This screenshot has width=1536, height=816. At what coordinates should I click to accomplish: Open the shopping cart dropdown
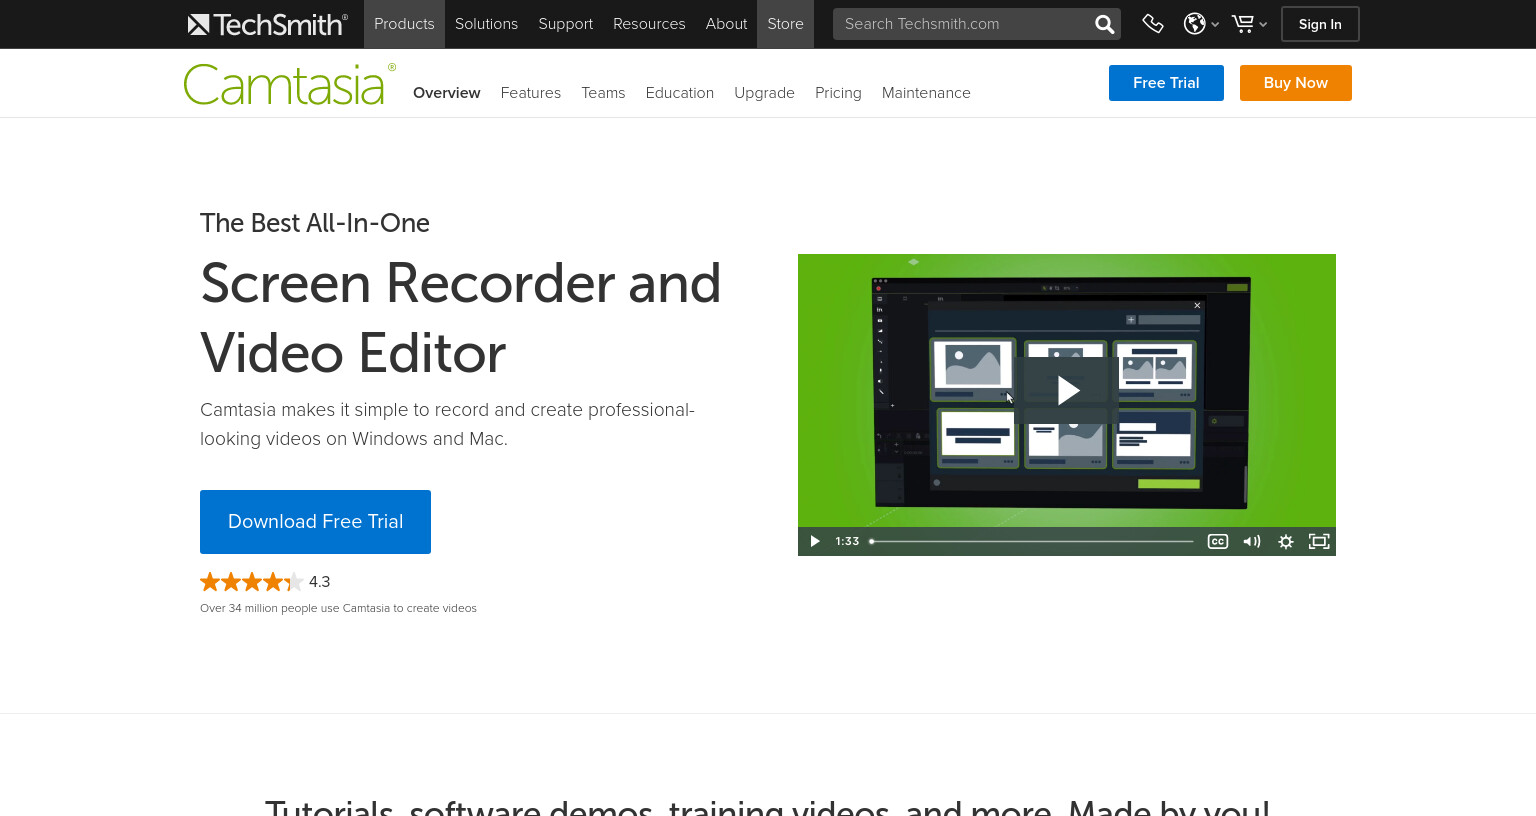coord(1249,24)
